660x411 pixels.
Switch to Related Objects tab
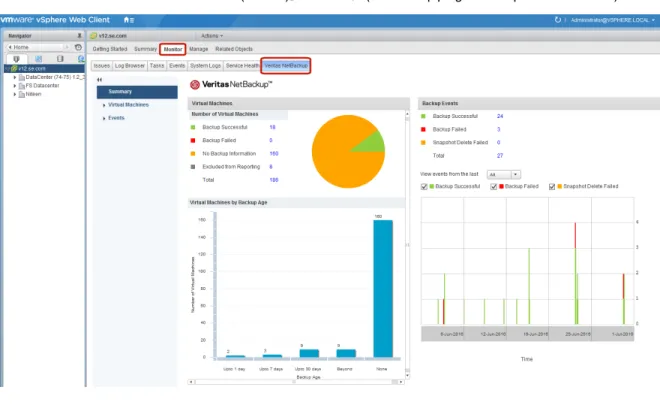click(x=234, y=49)
